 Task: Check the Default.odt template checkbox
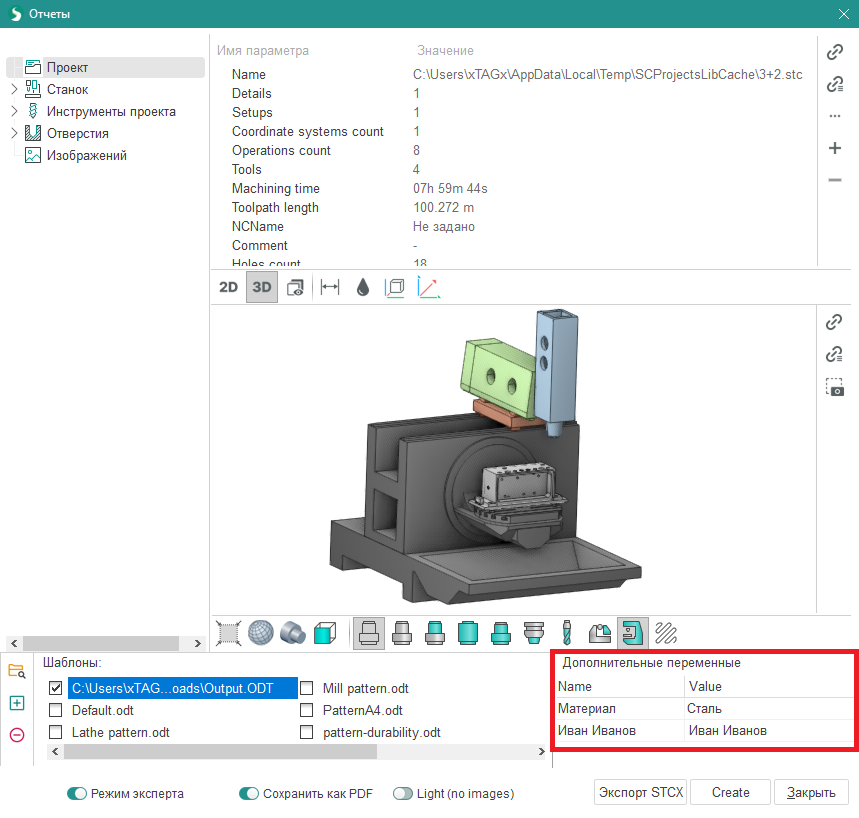click(56, 711)
